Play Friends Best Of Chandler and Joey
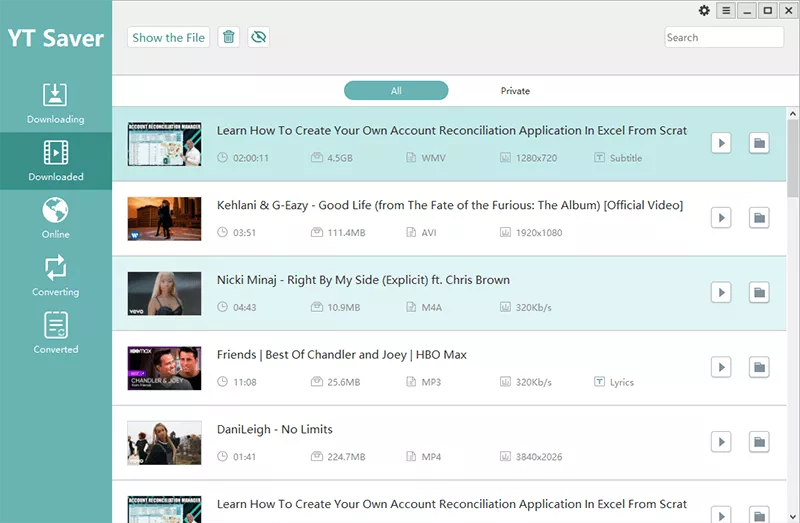 [x=721, y=367]
